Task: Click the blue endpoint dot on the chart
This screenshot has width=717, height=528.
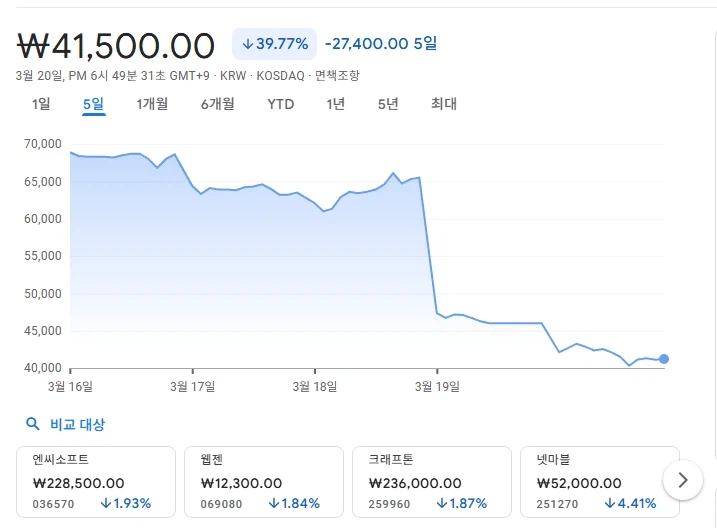Action: point(664,359)
